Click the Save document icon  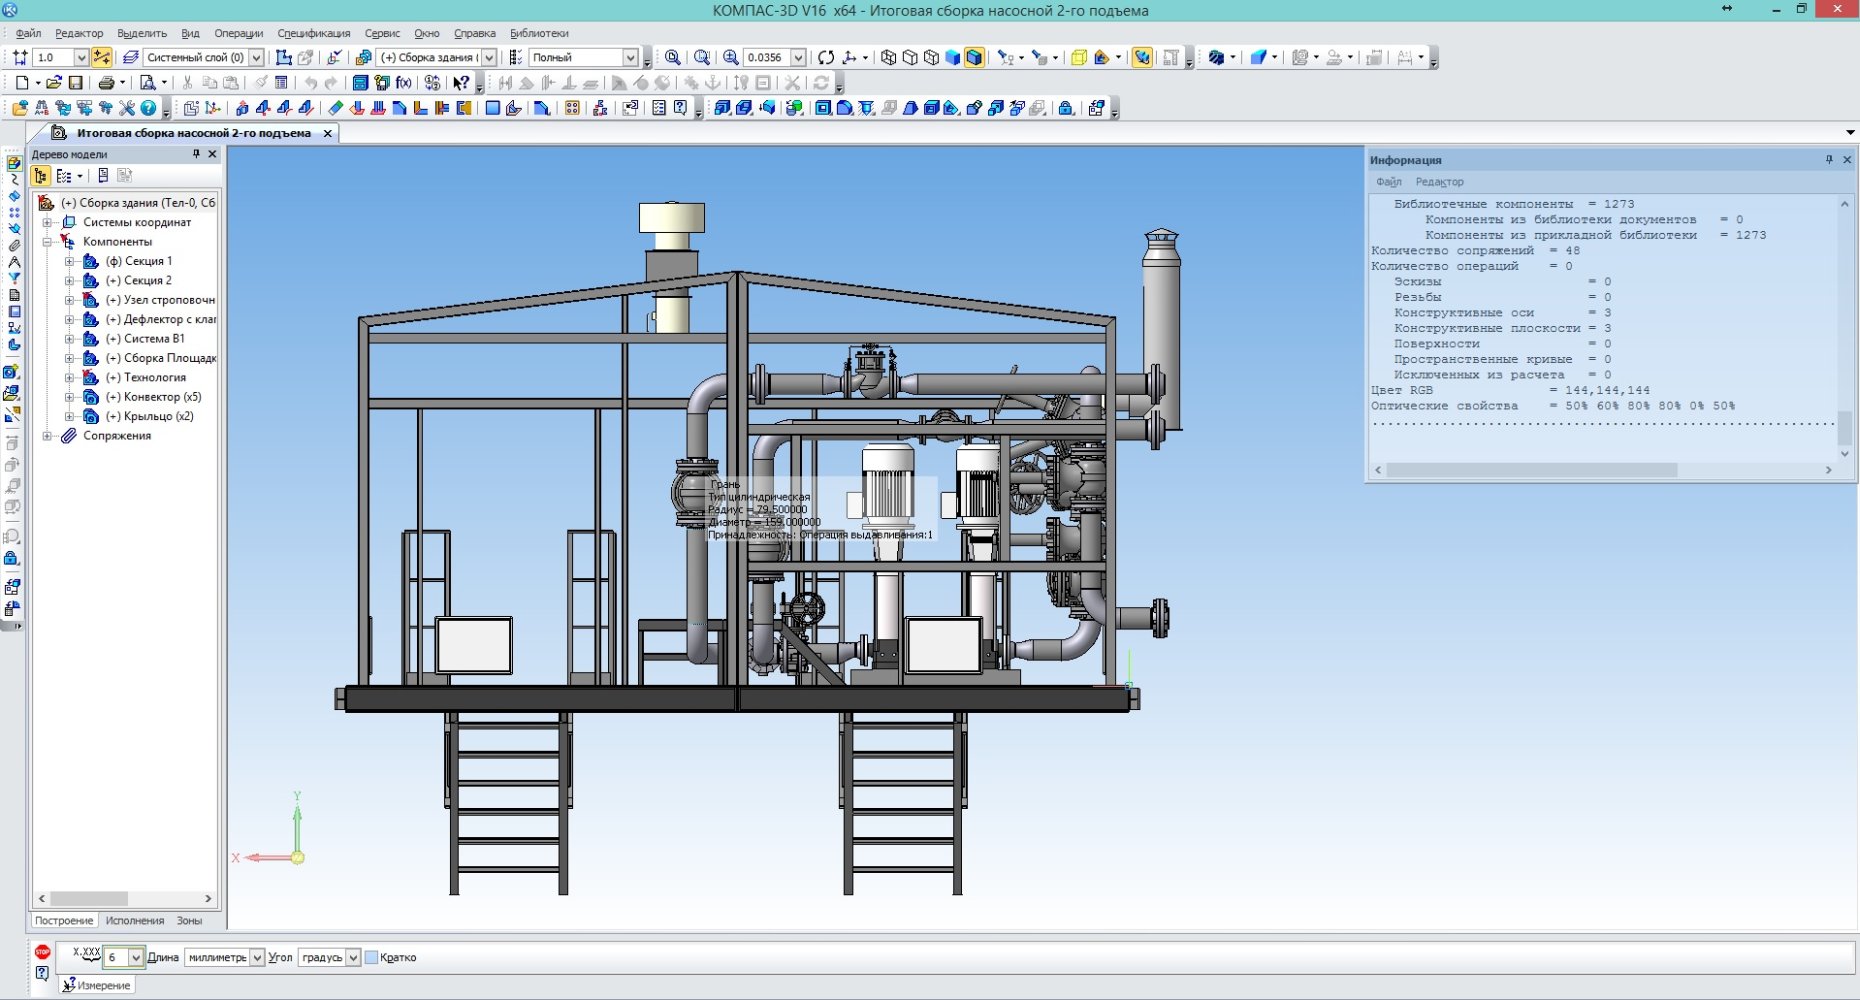(x=75, y=83)
